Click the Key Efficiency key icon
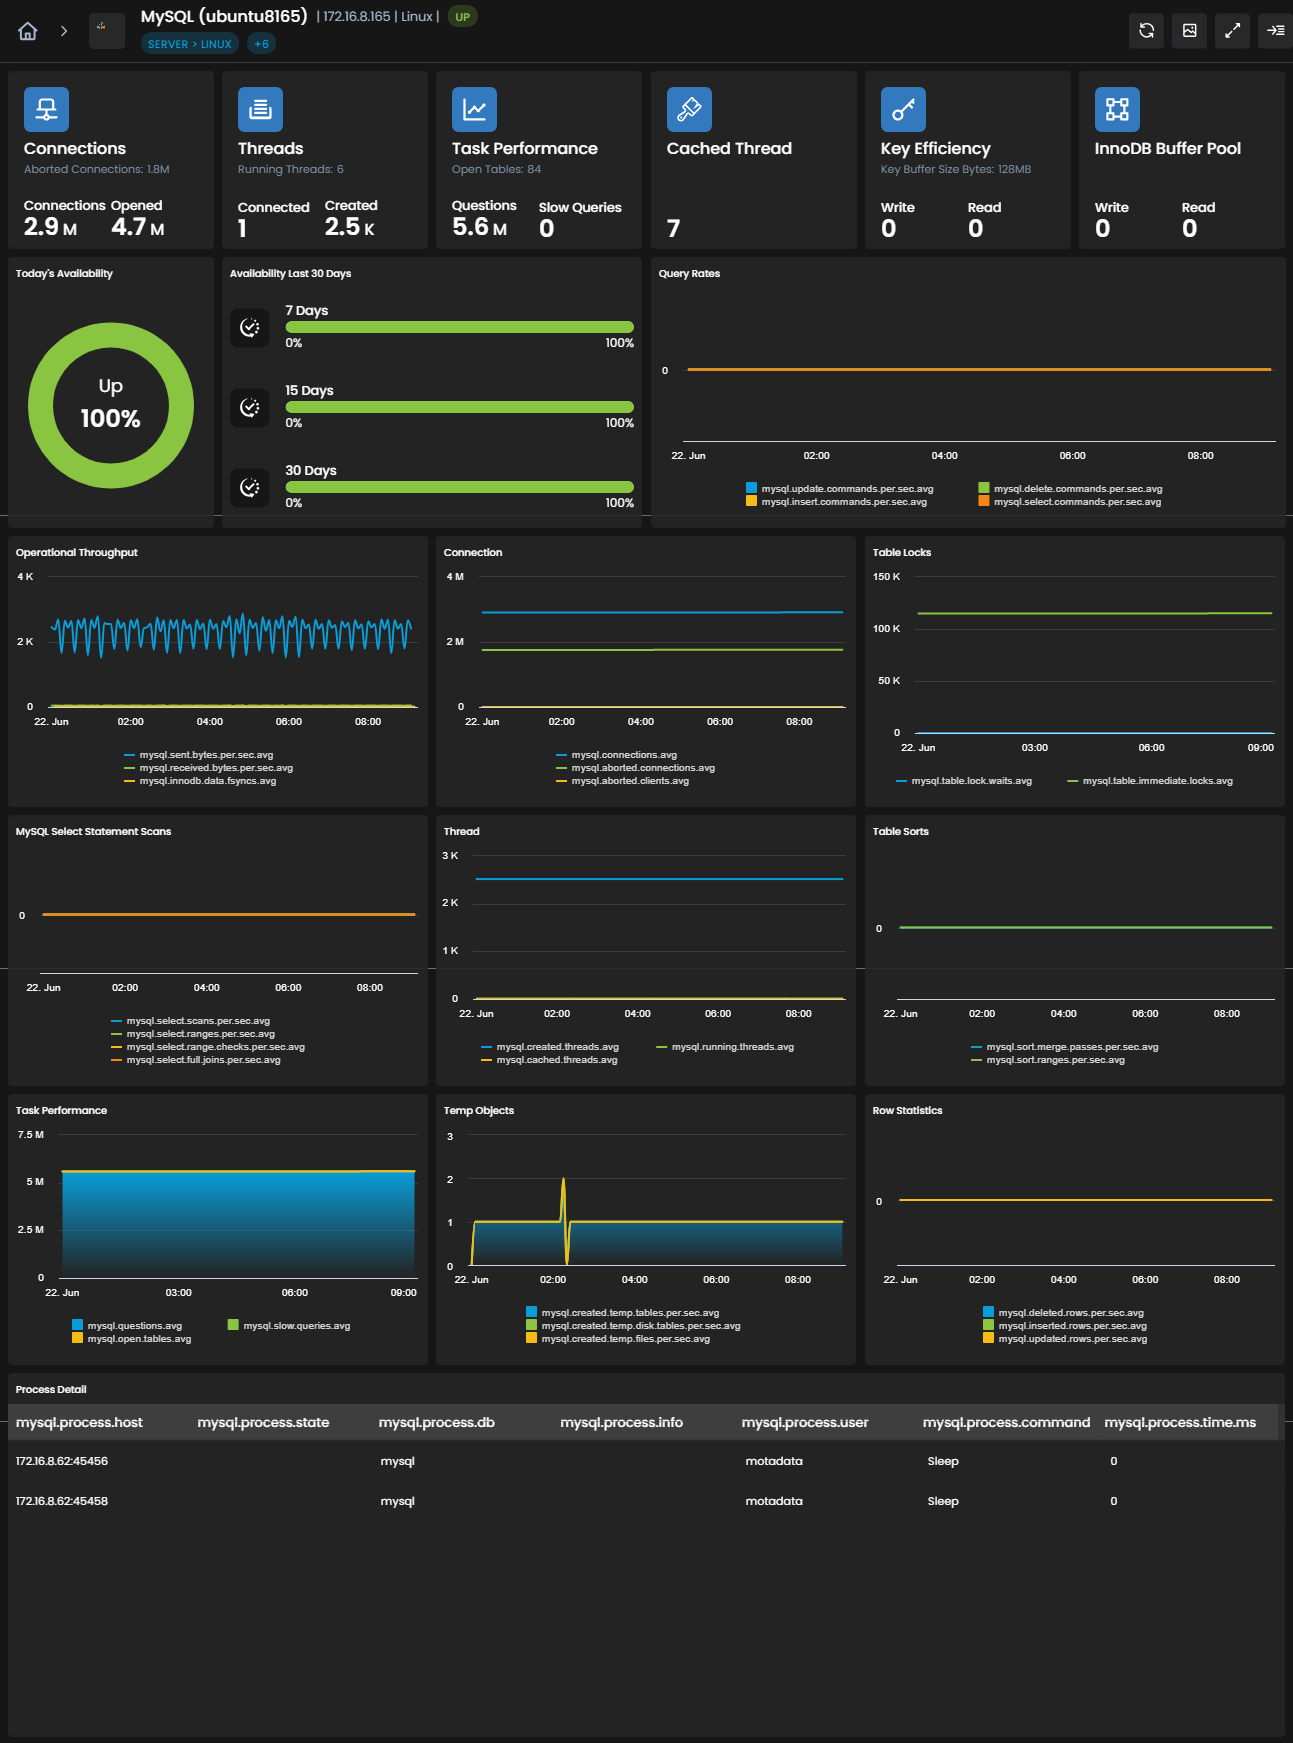This screenshot has height=1743, width=1293. click(903, 109)
